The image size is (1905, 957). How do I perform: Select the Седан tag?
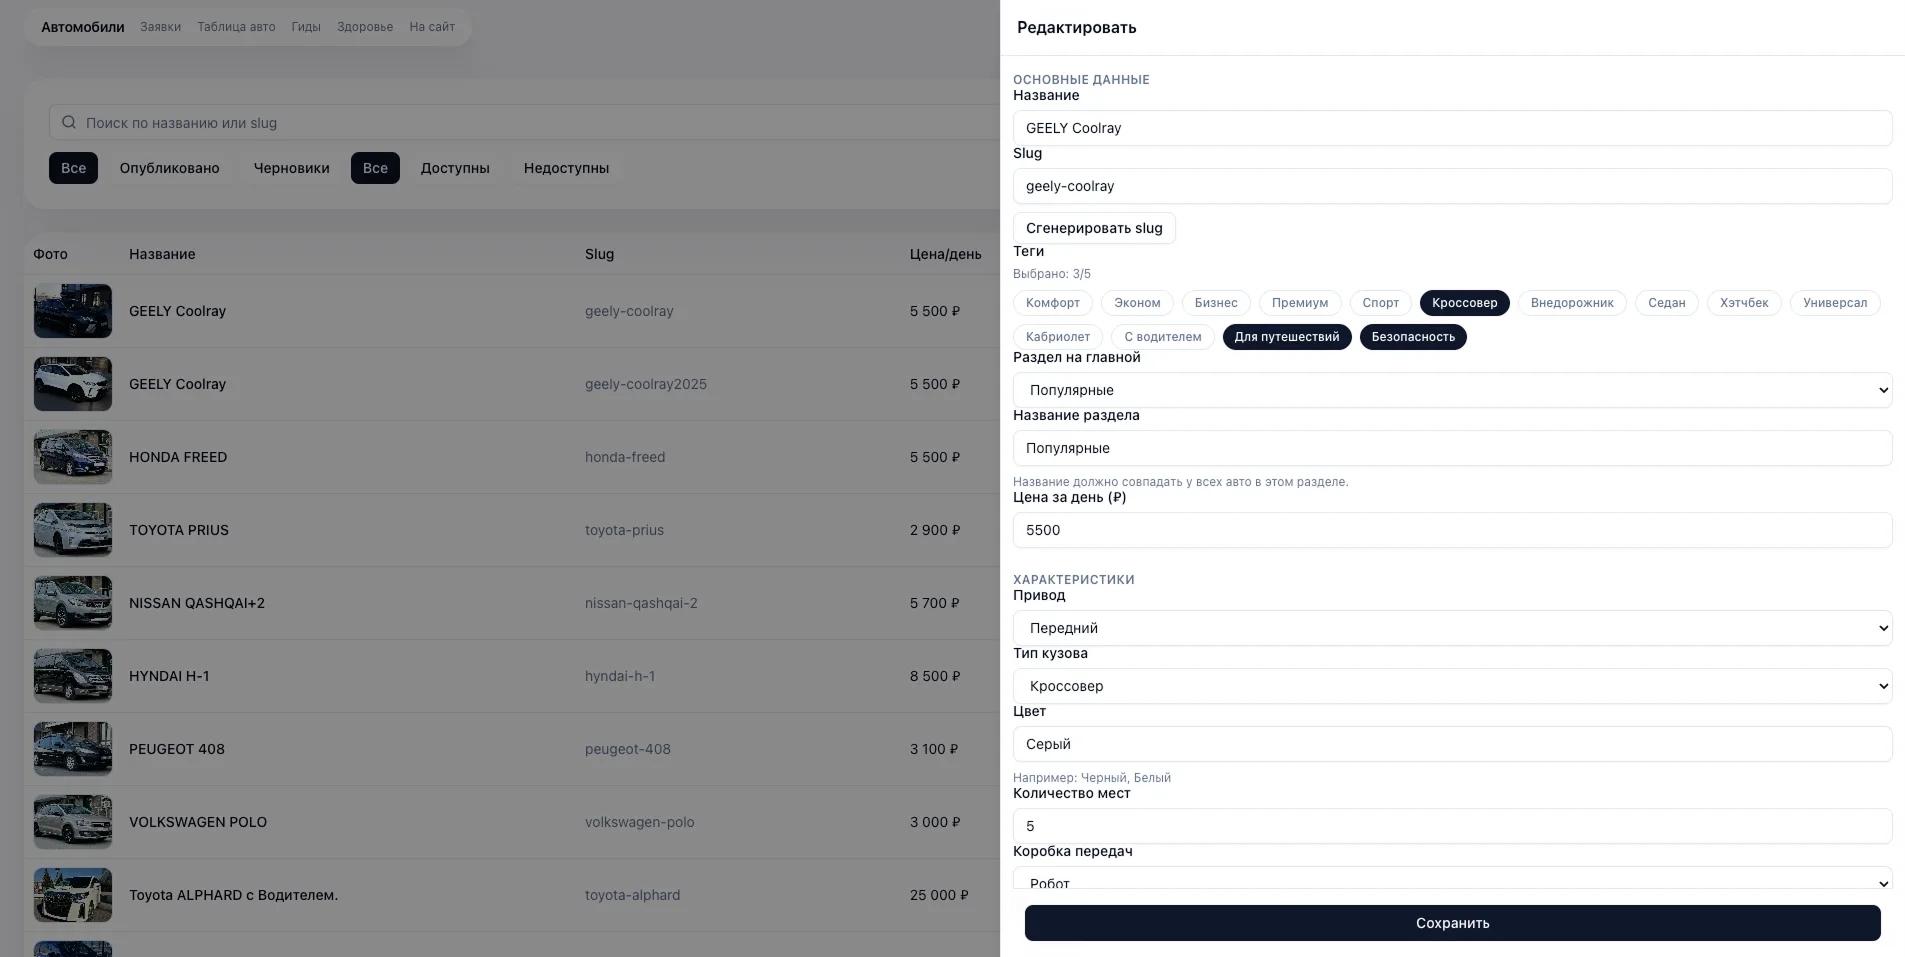click(x=1667, y=303)
